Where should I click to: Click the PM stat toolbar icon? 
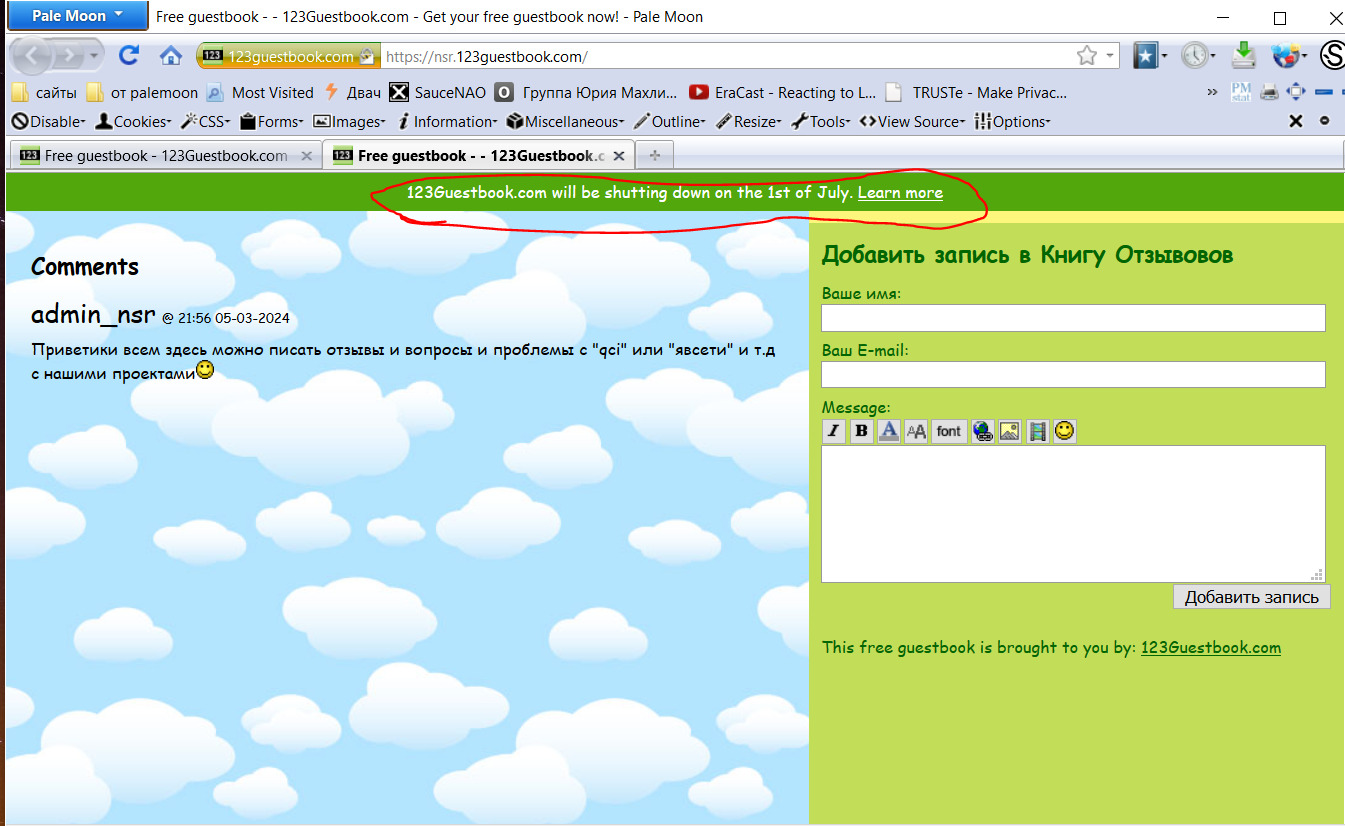click(1241, 92)
